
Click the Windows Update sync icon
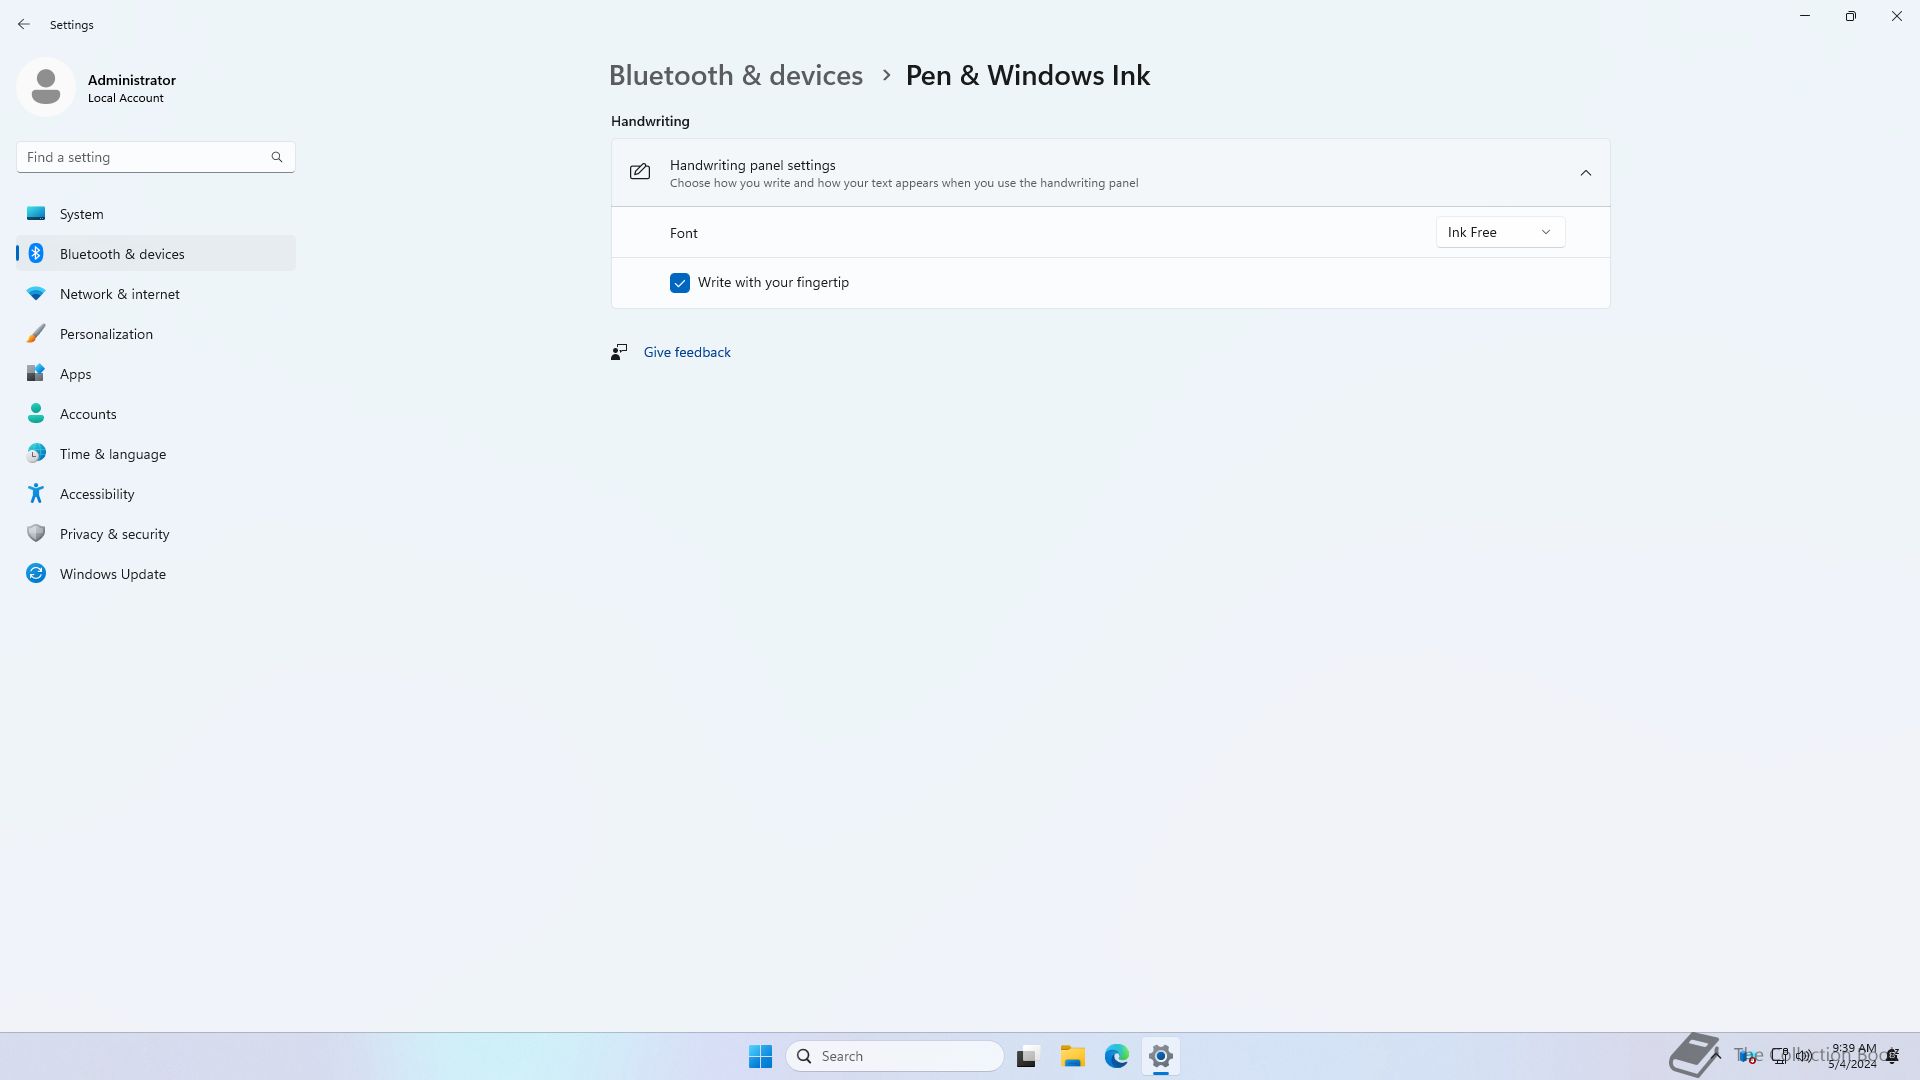point(36,574)
